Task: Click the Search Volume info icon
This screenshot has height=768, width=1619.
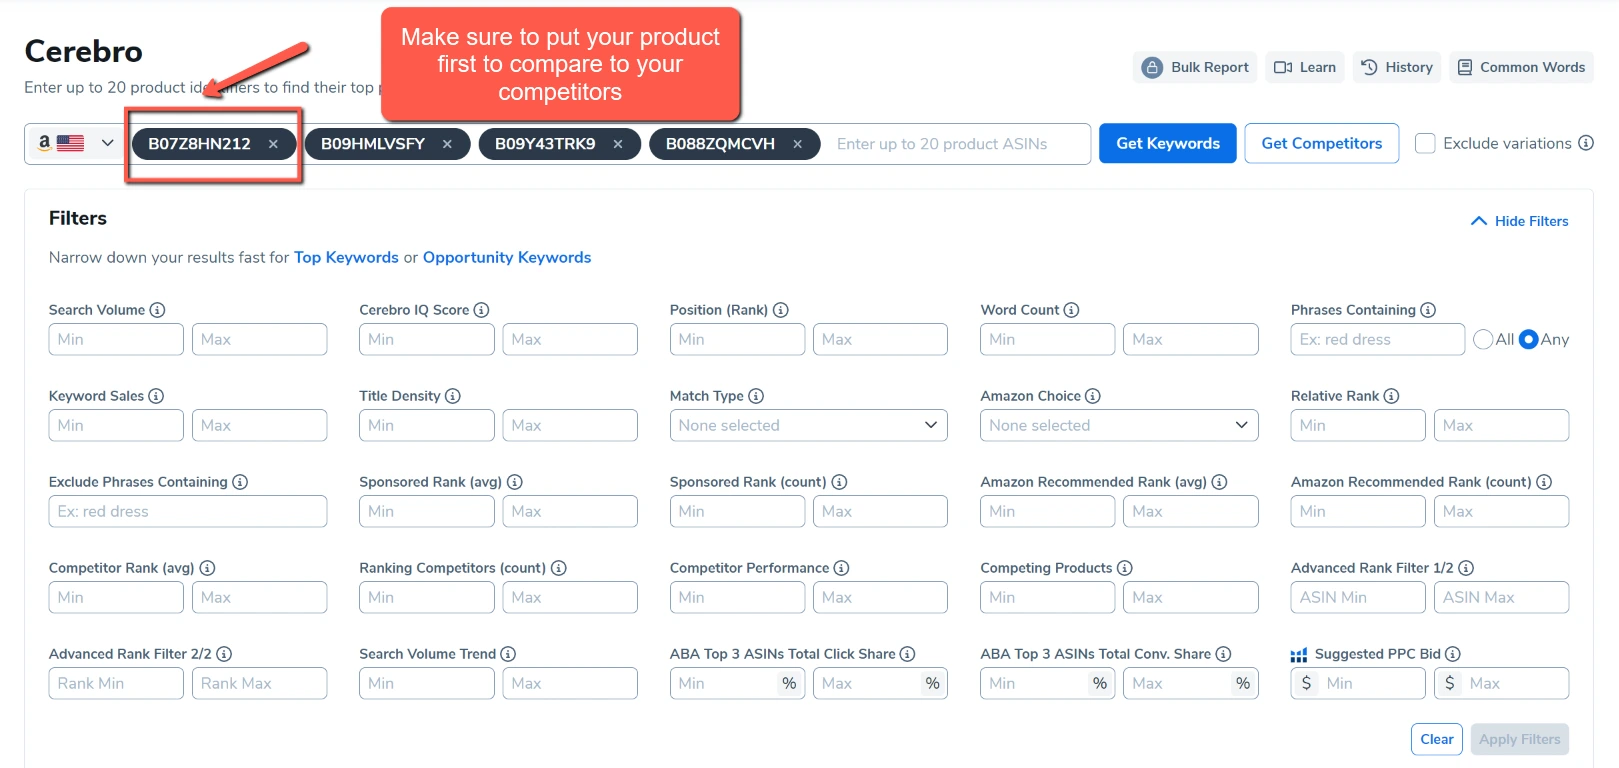Action: 157,310
